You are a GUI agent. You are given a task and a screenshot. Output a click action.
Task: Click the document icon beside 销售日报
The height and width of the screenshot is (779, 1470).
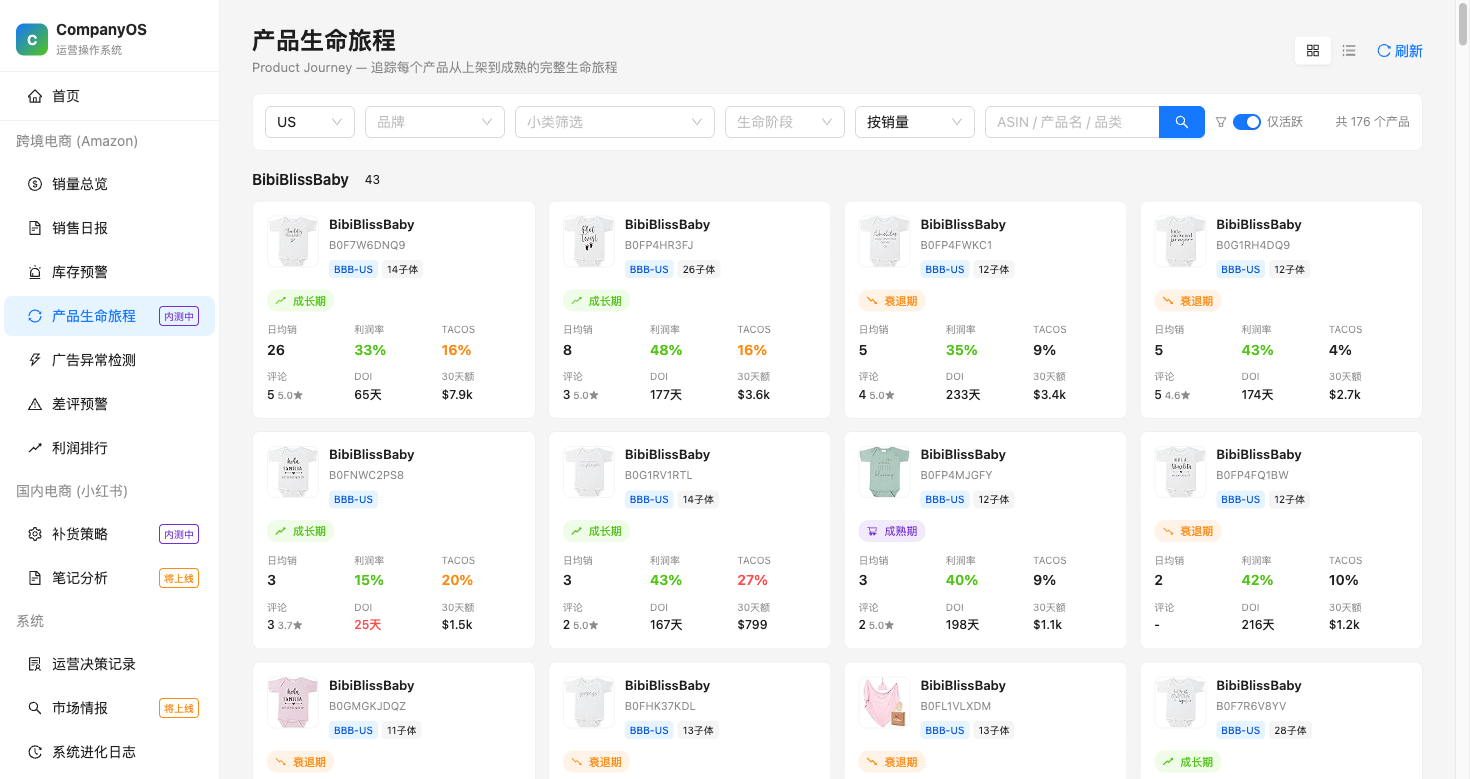pos(35,228)
